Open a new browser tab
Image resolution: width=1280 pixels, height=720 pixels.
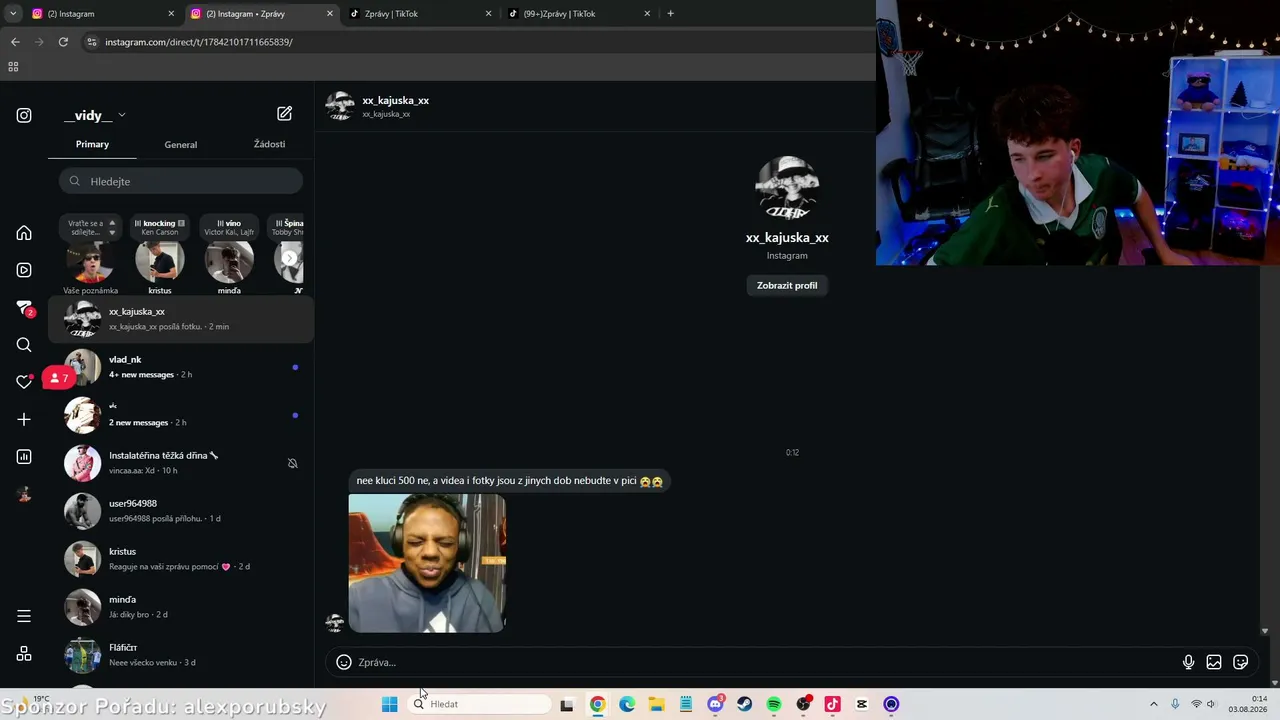(670, 14)
